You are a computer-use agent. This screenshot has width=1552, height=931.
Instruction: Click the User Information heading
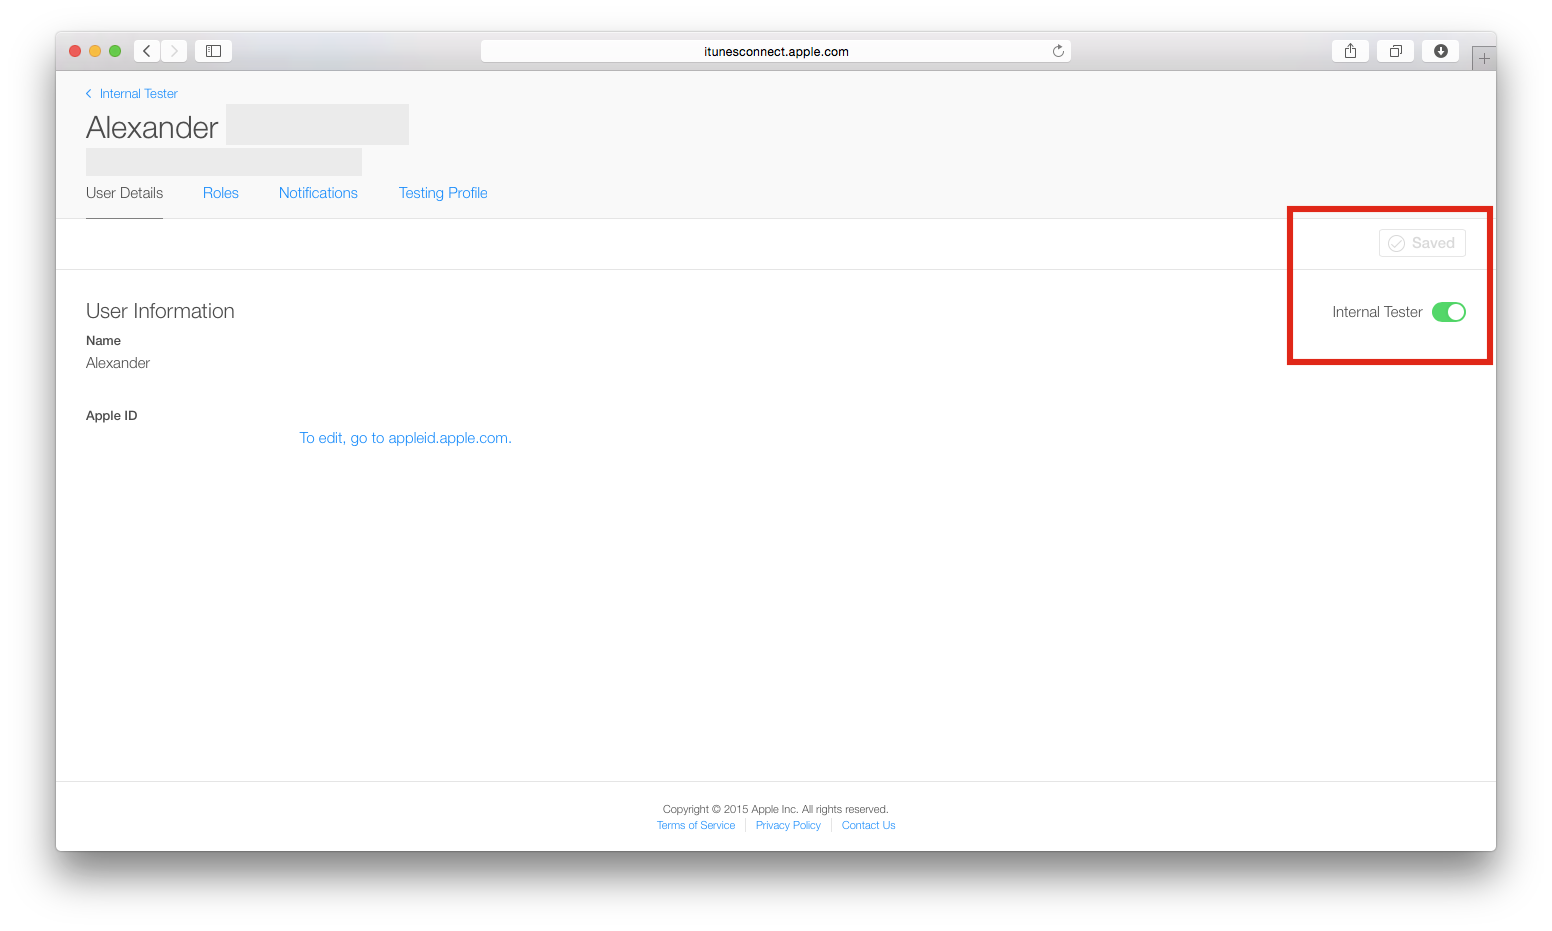[x=160, y=311]
